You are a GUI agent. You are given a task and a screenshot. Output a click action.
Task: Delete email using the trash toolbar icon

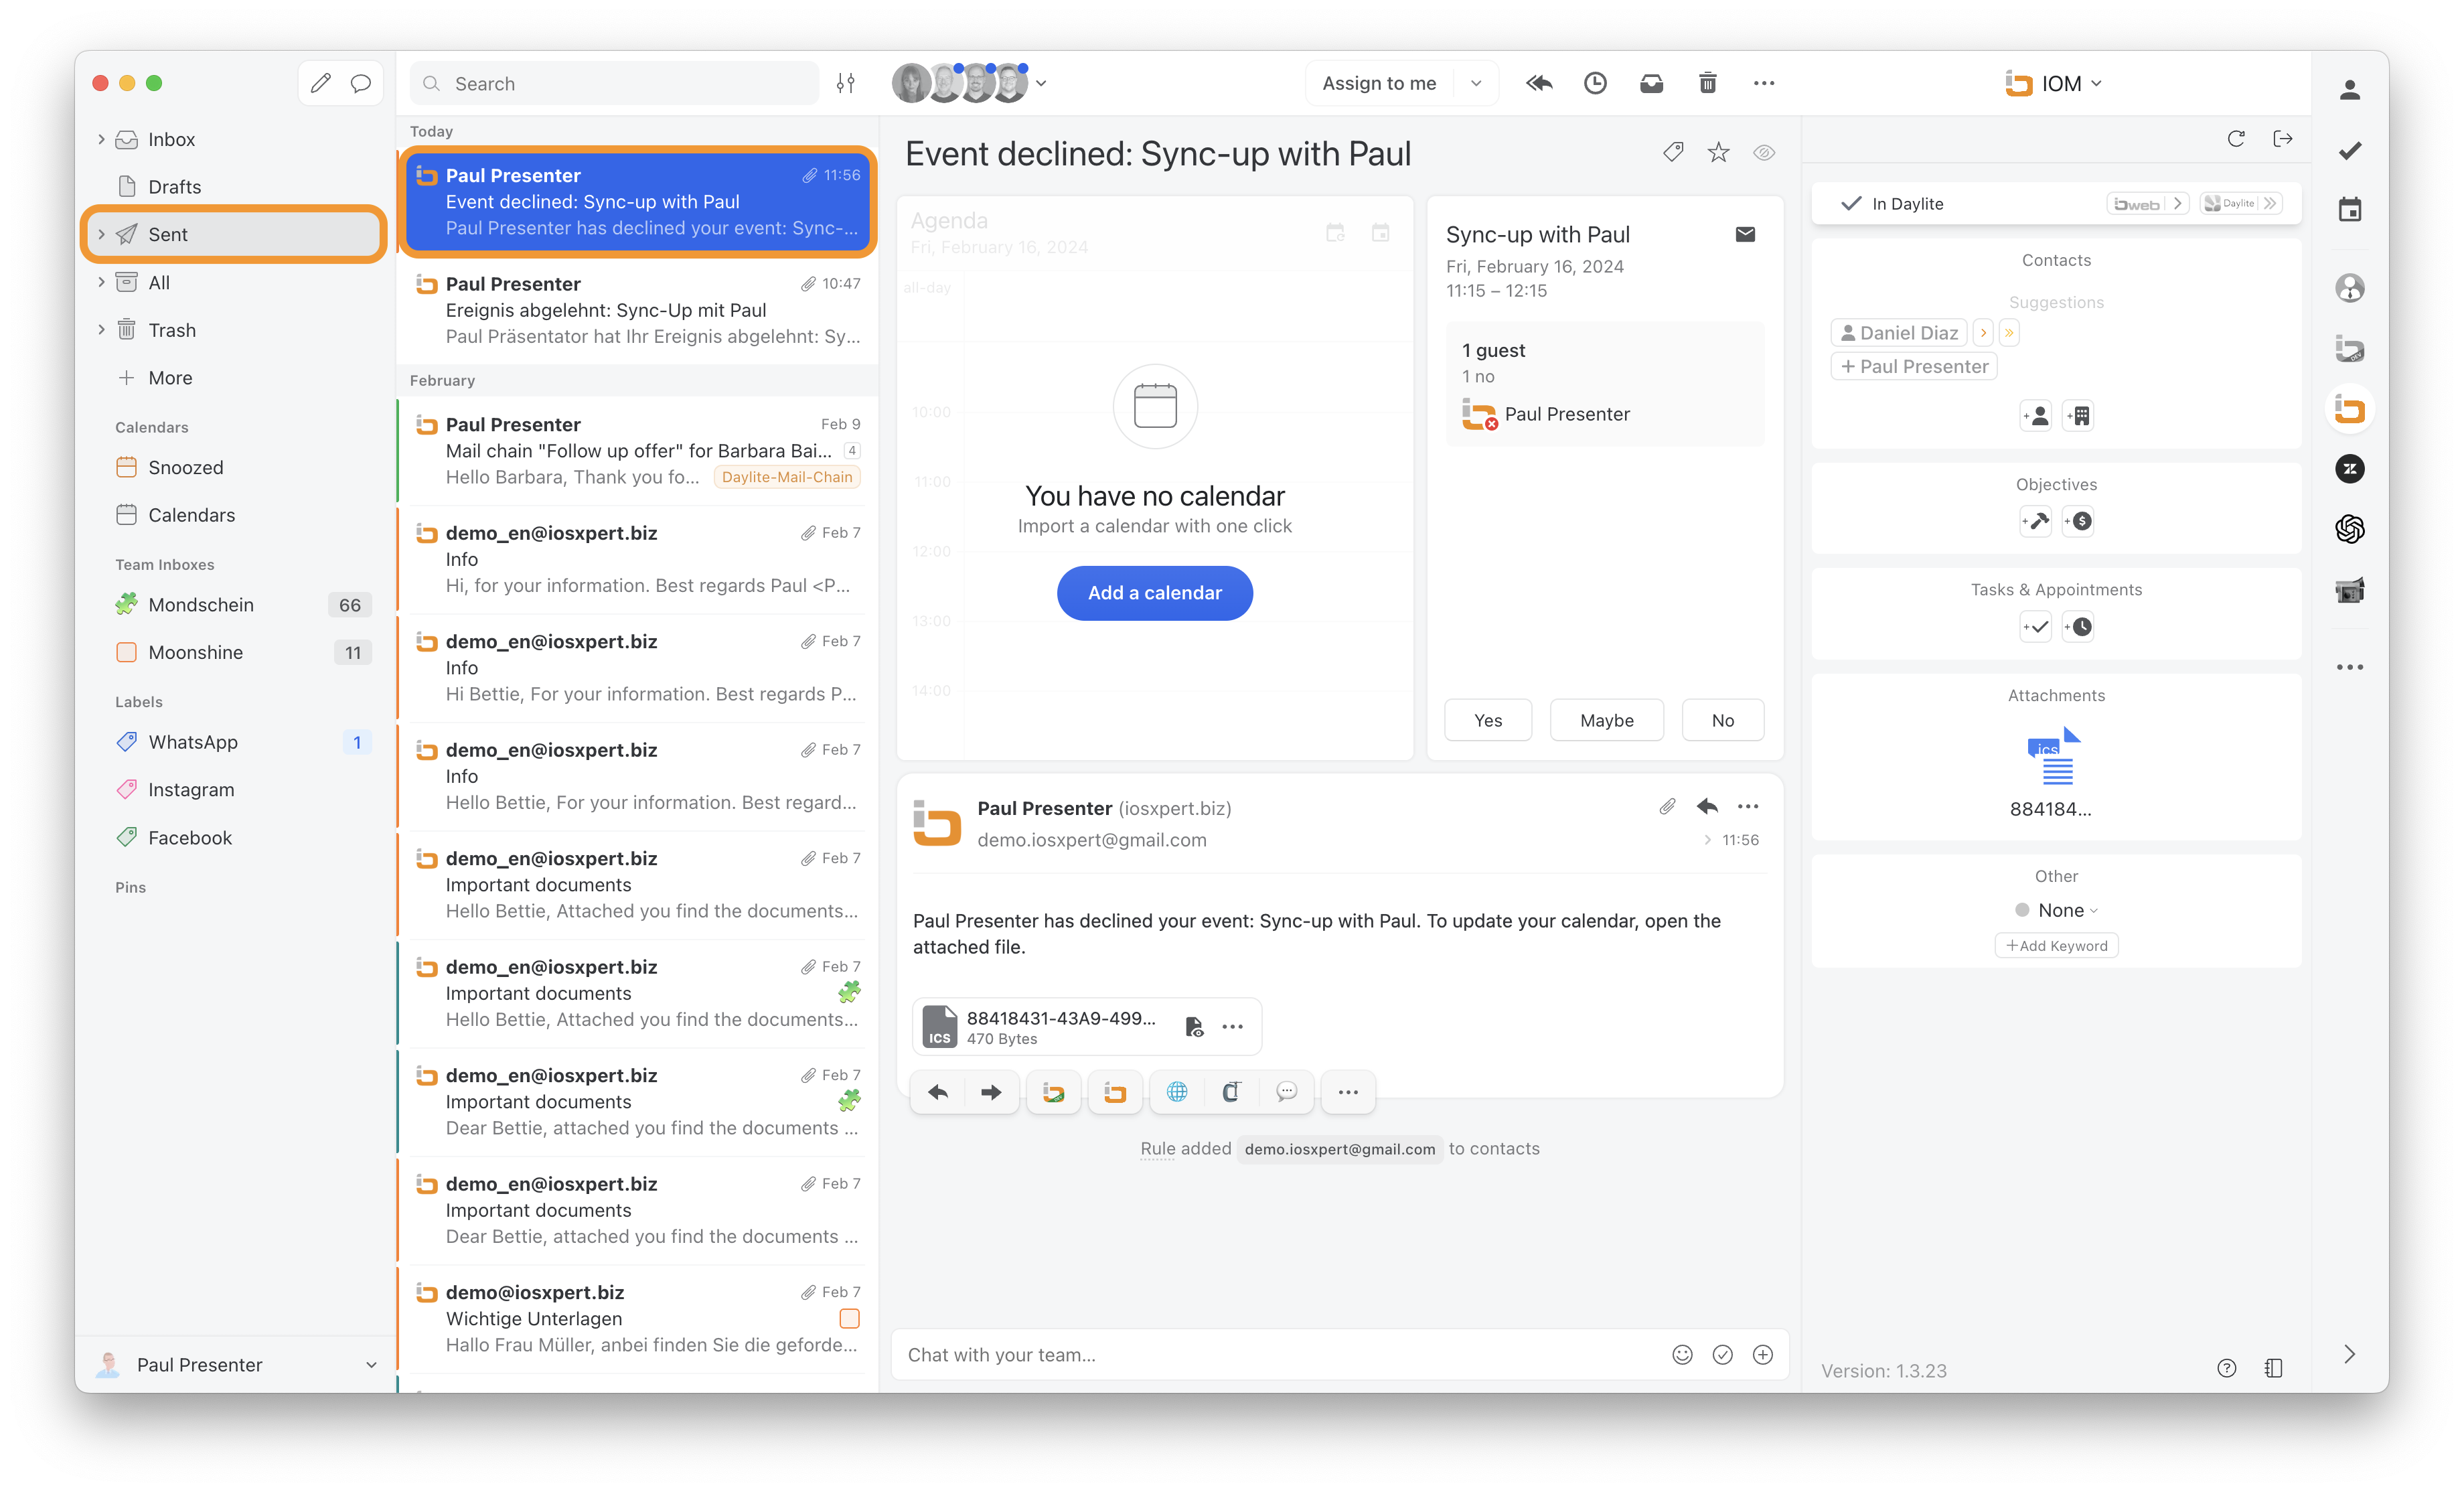[x=1708, y=83]
